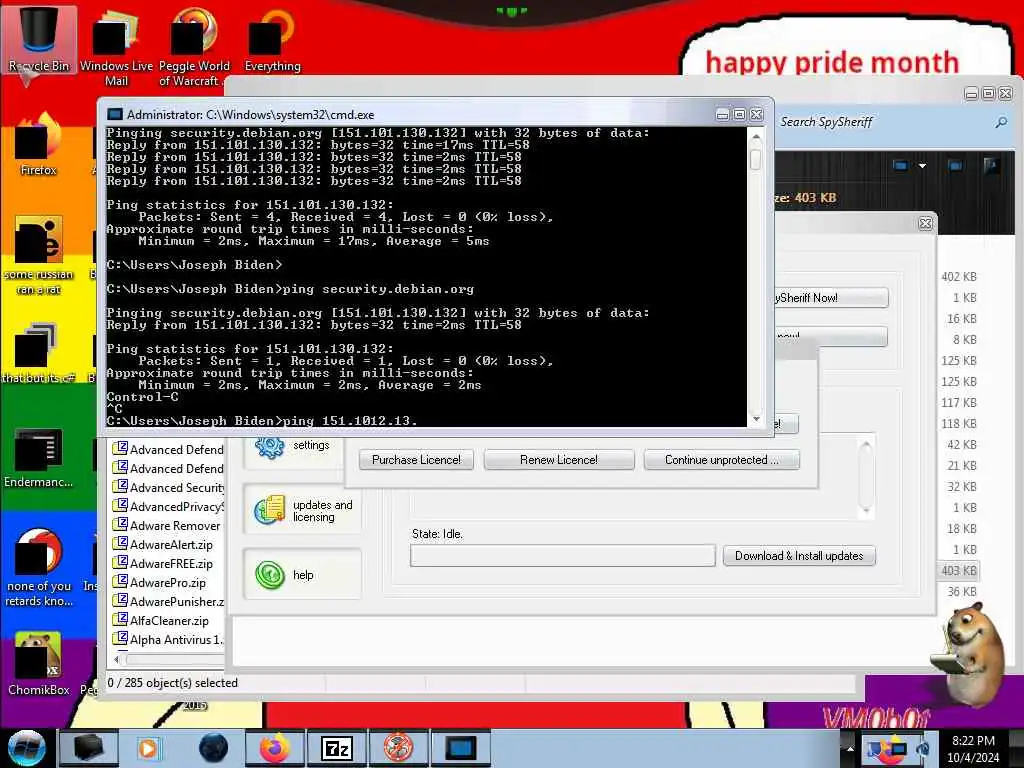Open the Recycle Bin desktop icon
1024x768 pixels.
(x=39, y=39)
